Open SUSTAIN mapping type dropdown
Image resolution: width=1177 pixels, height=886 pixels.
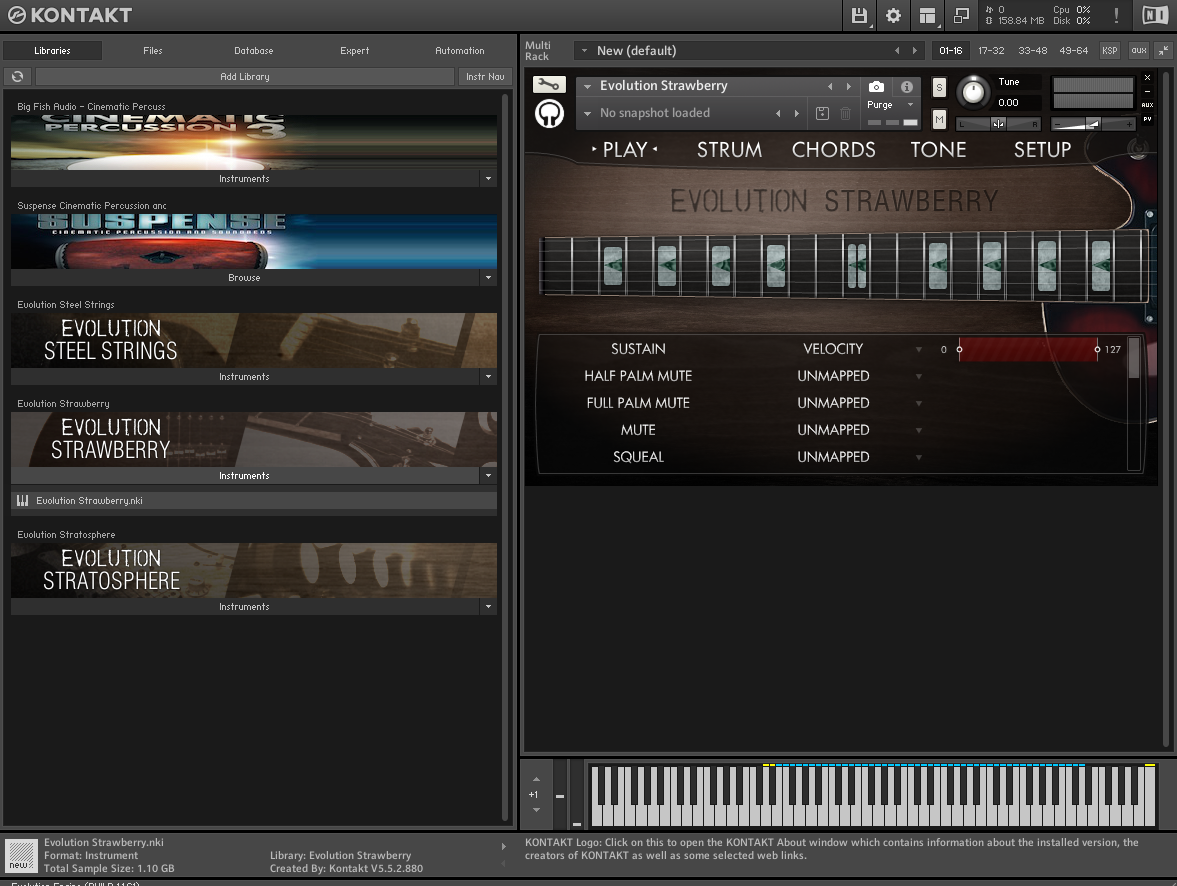[x=919, y=349]
